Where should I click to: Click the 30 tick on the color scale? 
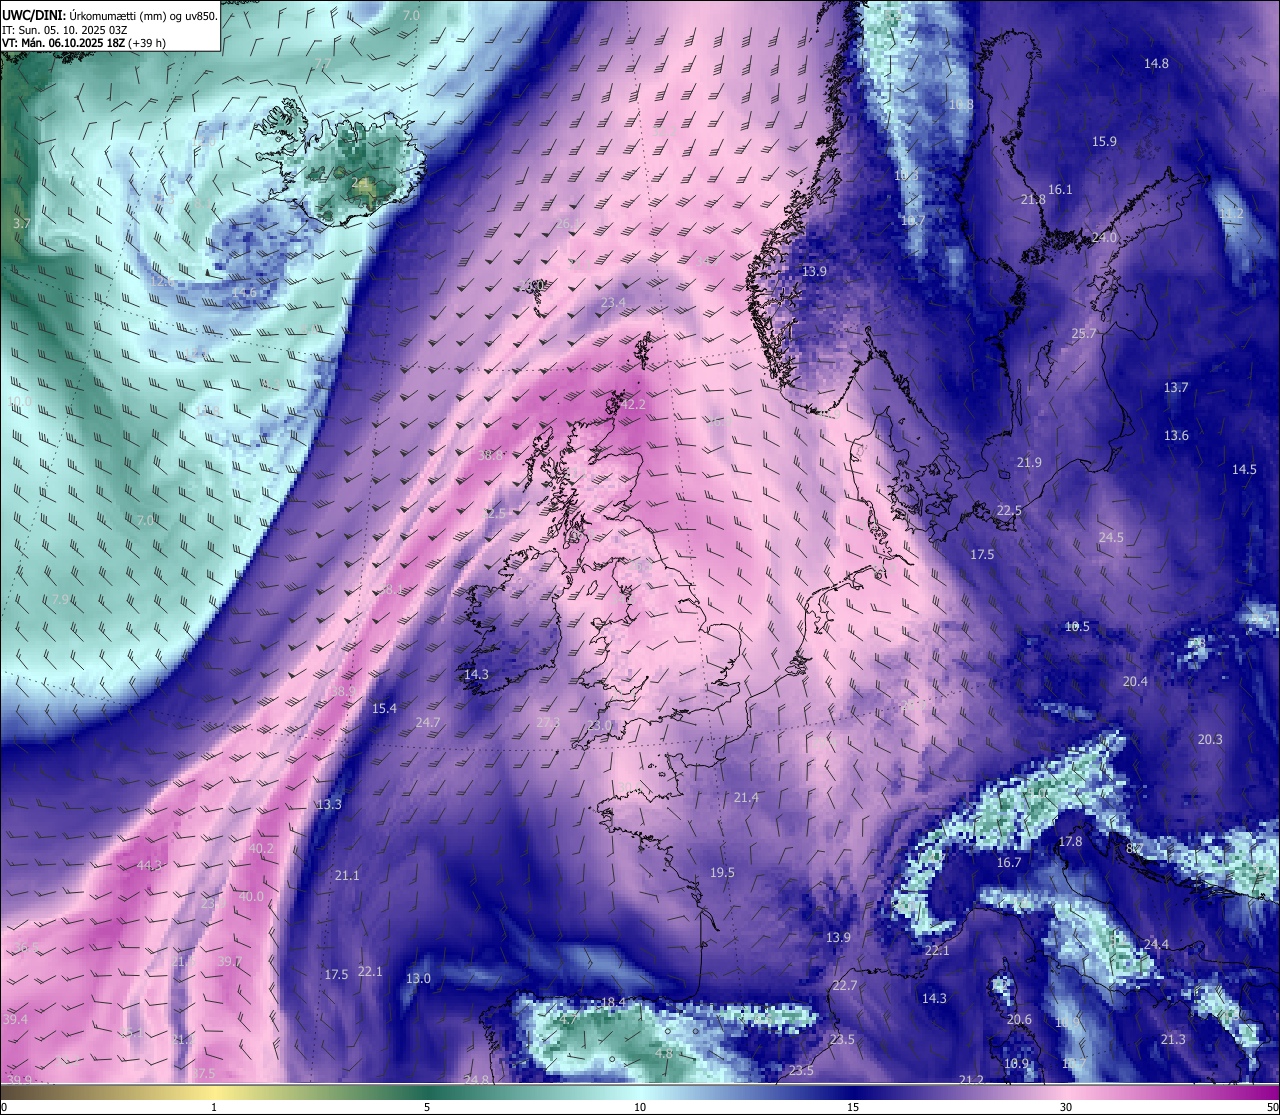click(1066, 1107)
